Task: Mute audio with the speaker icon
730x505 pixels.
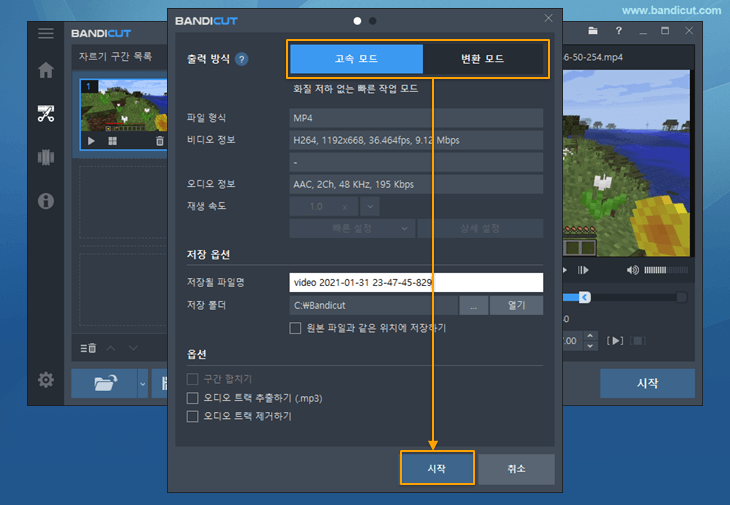Action: tap(632, 270)
